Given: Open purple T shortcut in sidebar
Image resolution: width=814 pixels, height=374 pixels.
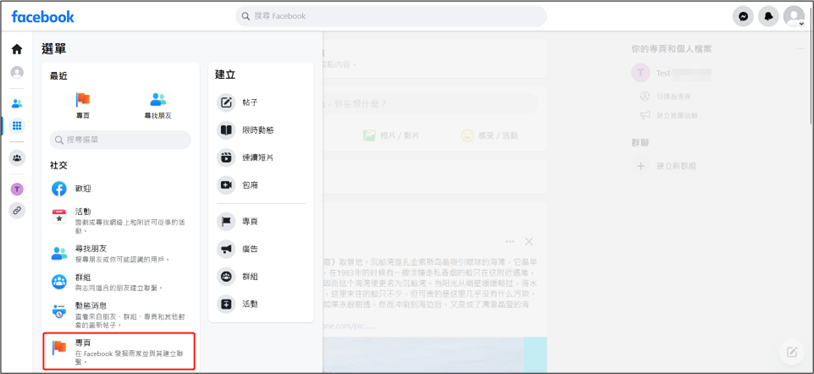Looking at the screenshot, I should pyautogui.click(x=17, y=190).
